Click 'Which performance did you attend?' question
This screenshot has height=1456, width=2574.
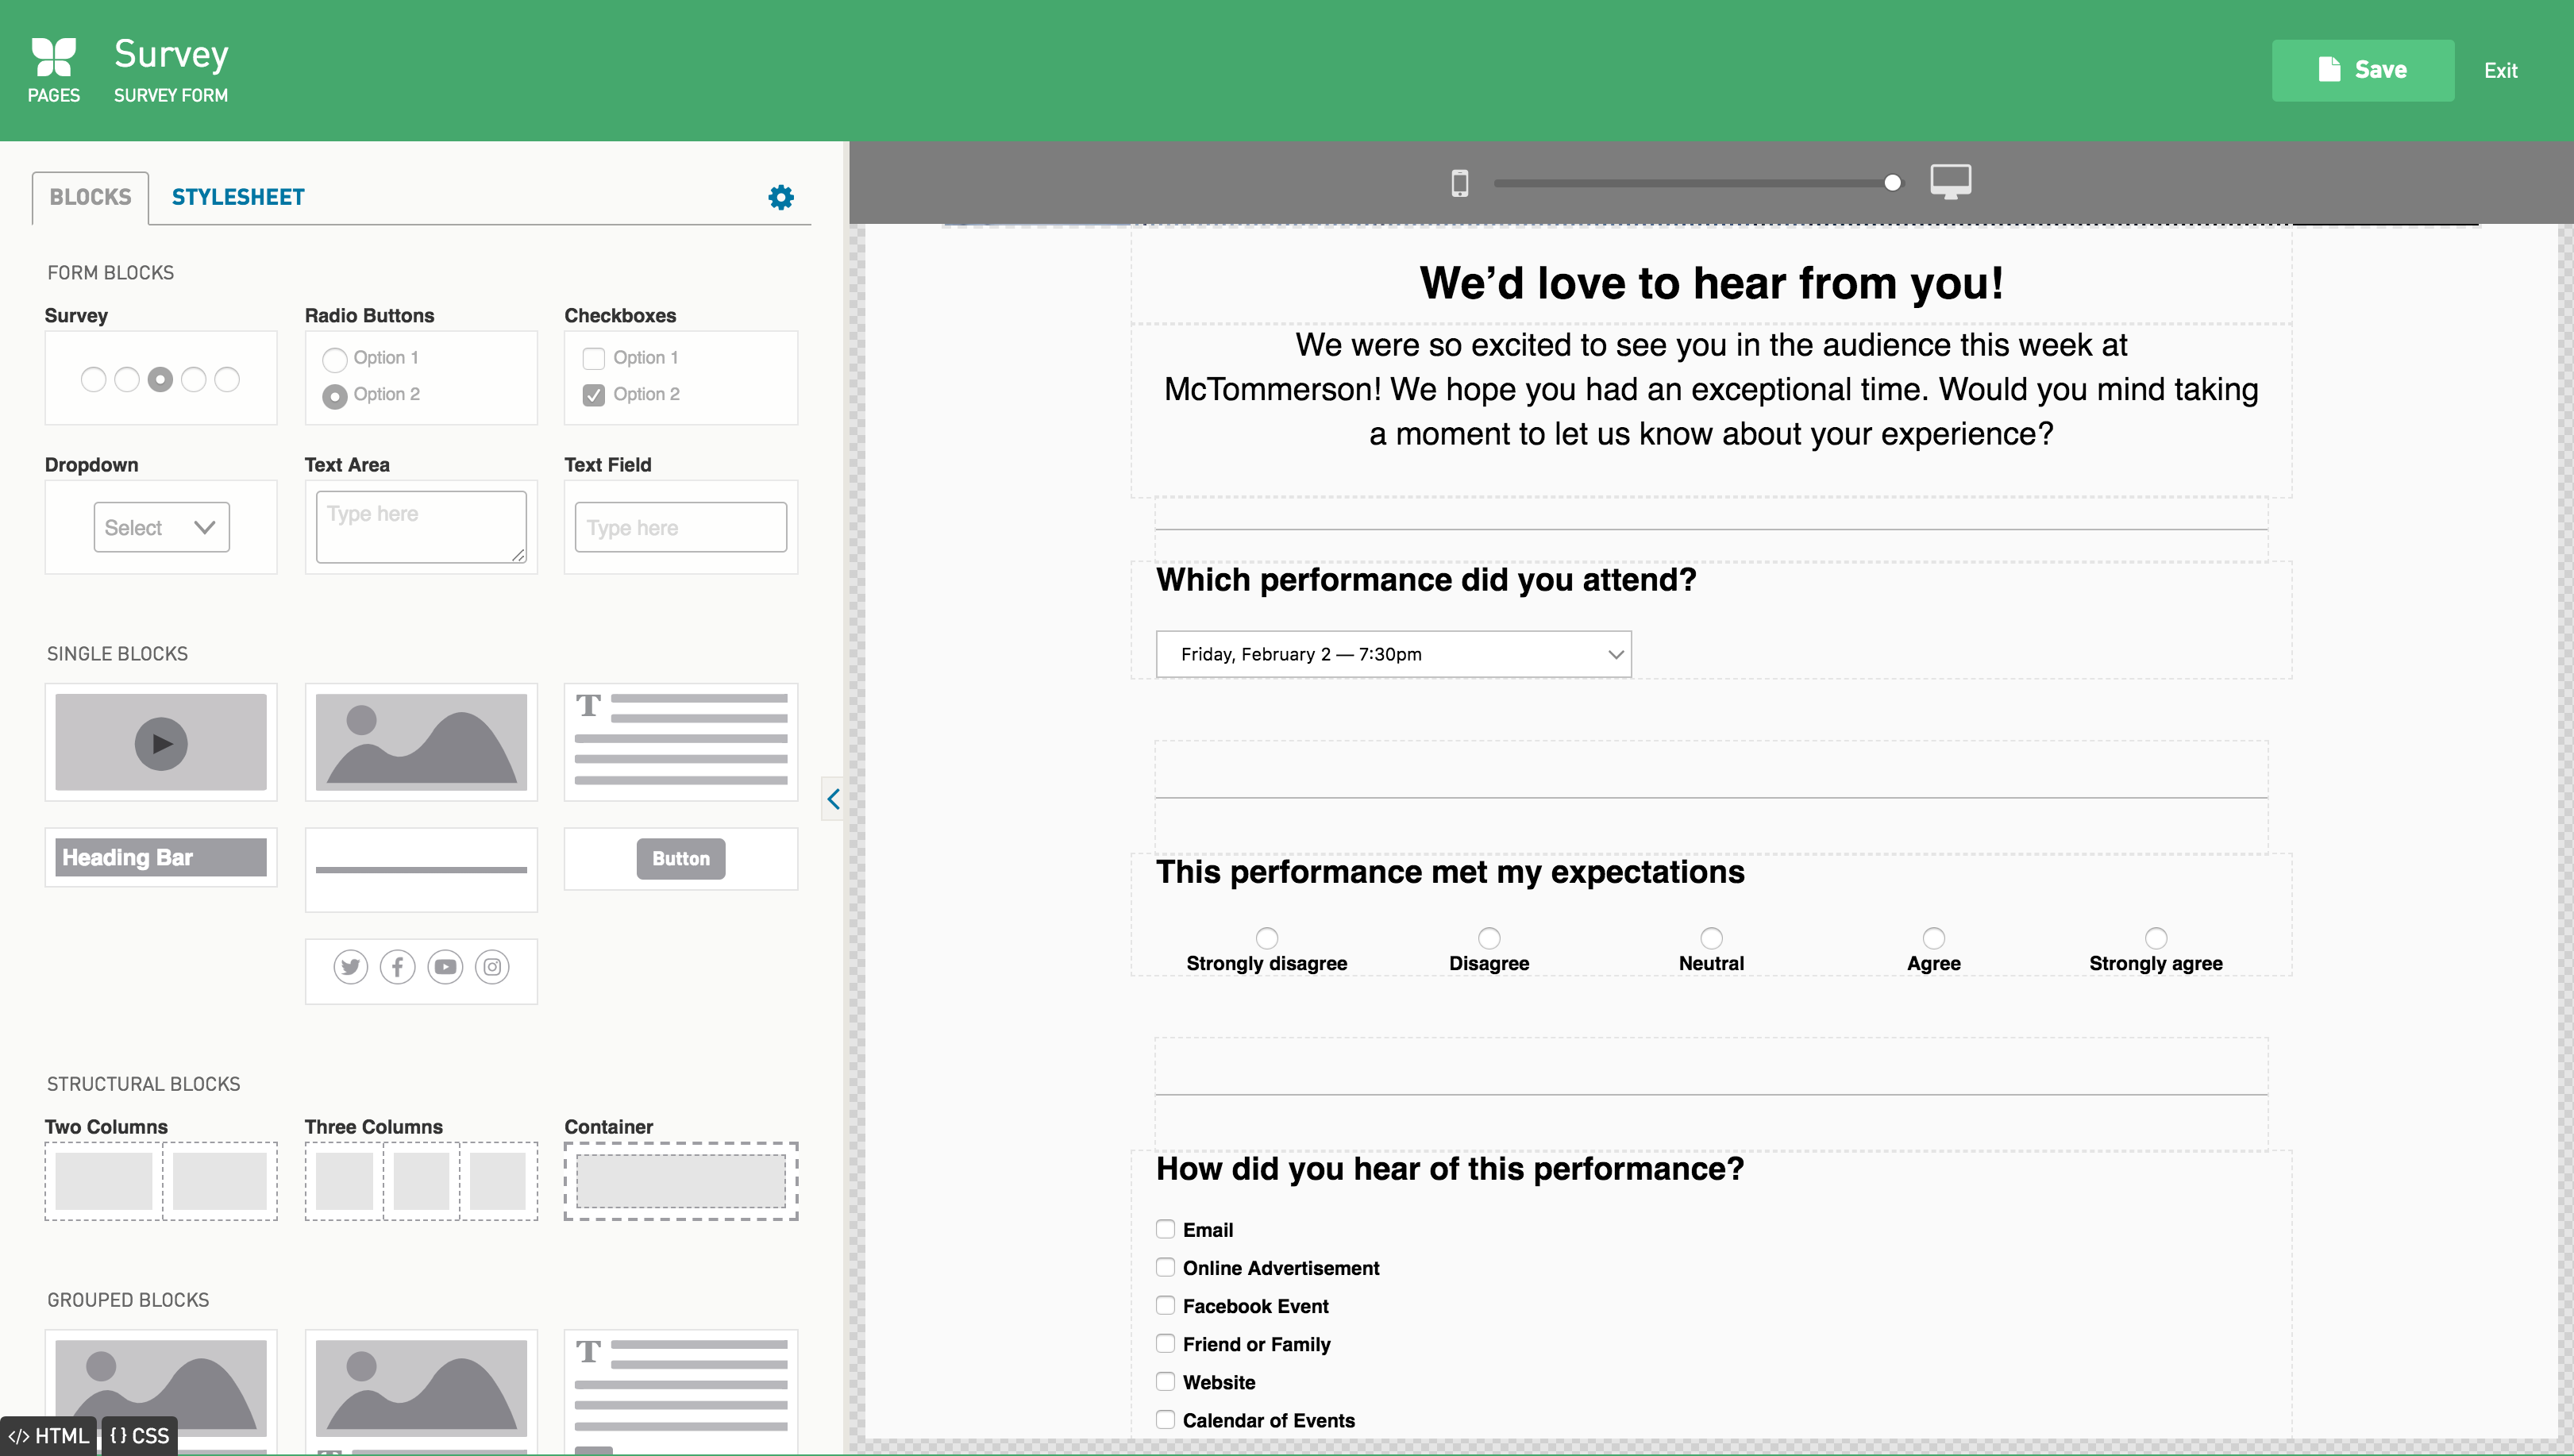(x=1426, y=579)
